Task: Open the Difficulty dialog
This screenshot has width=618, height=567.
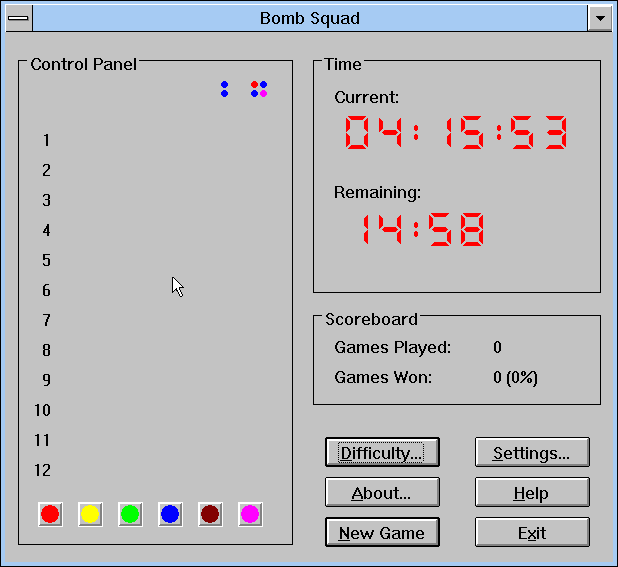Action: [382, 453]
